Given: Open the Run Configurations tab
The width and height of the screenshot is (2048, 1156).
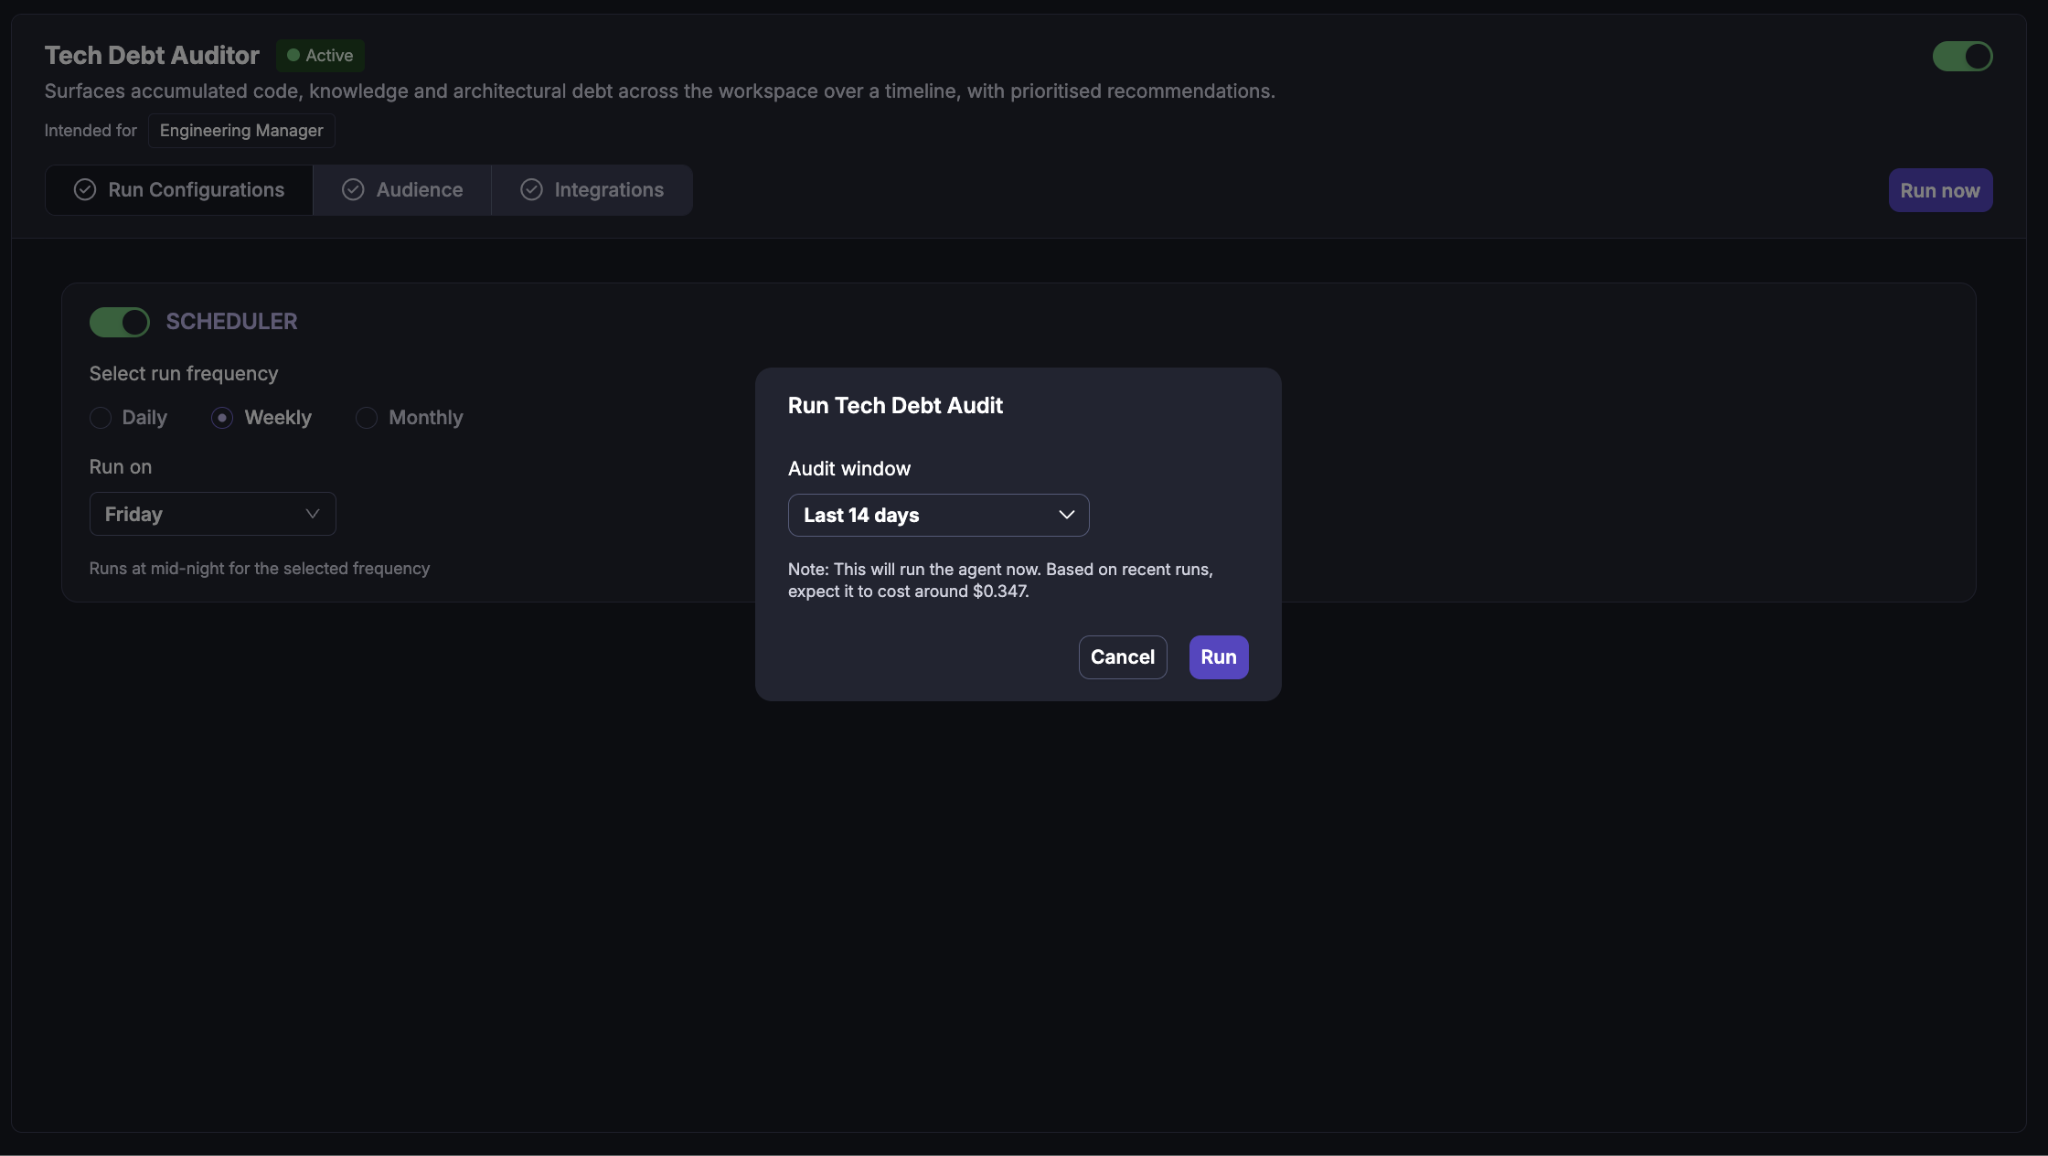Looking at the screenshot, I should pyautogui.click(x=179, y=190).
